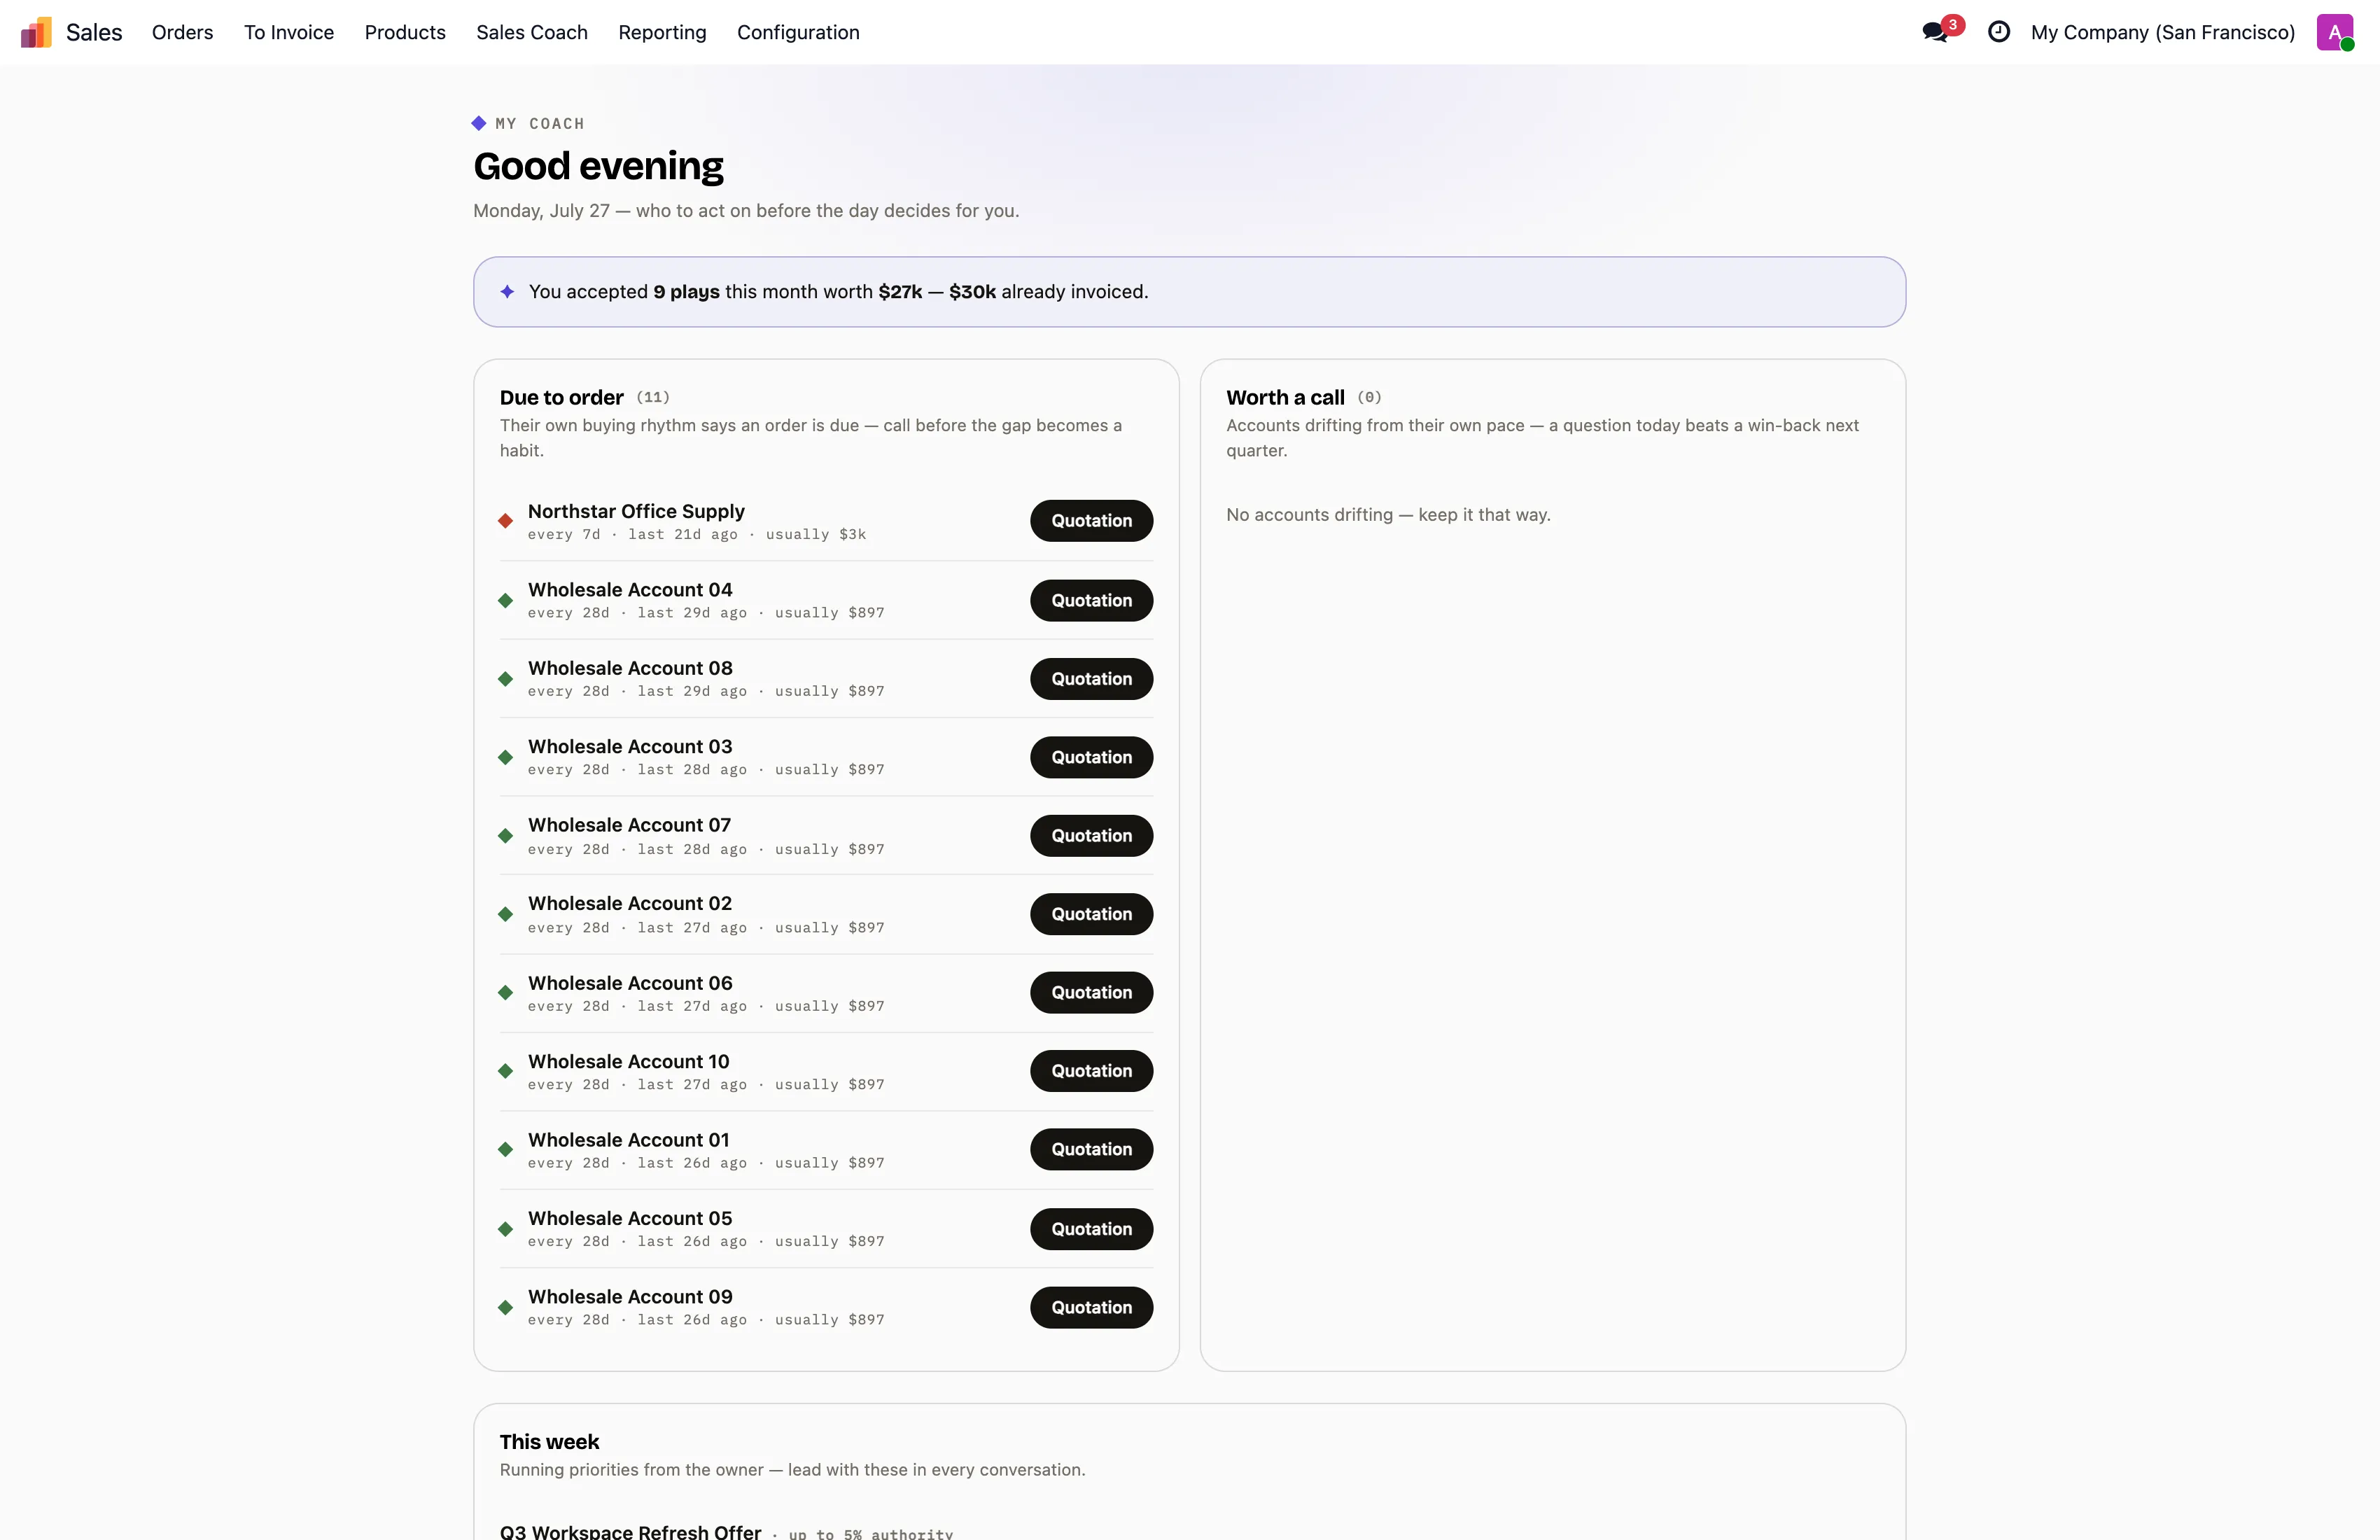
Task: Select the Wholesale Account 09 name
Action: (x=630, y=1297)
